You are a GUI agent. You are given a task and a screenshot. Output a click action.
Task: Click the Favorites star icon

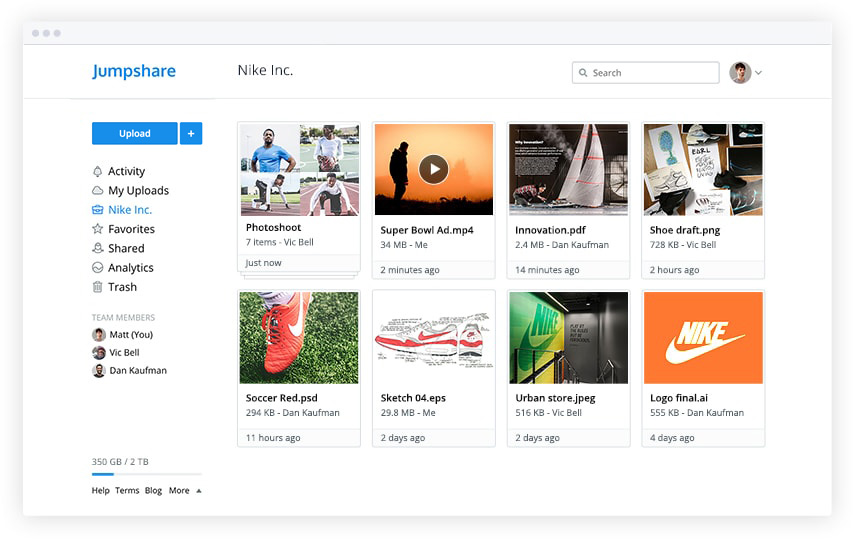point(97,229)
